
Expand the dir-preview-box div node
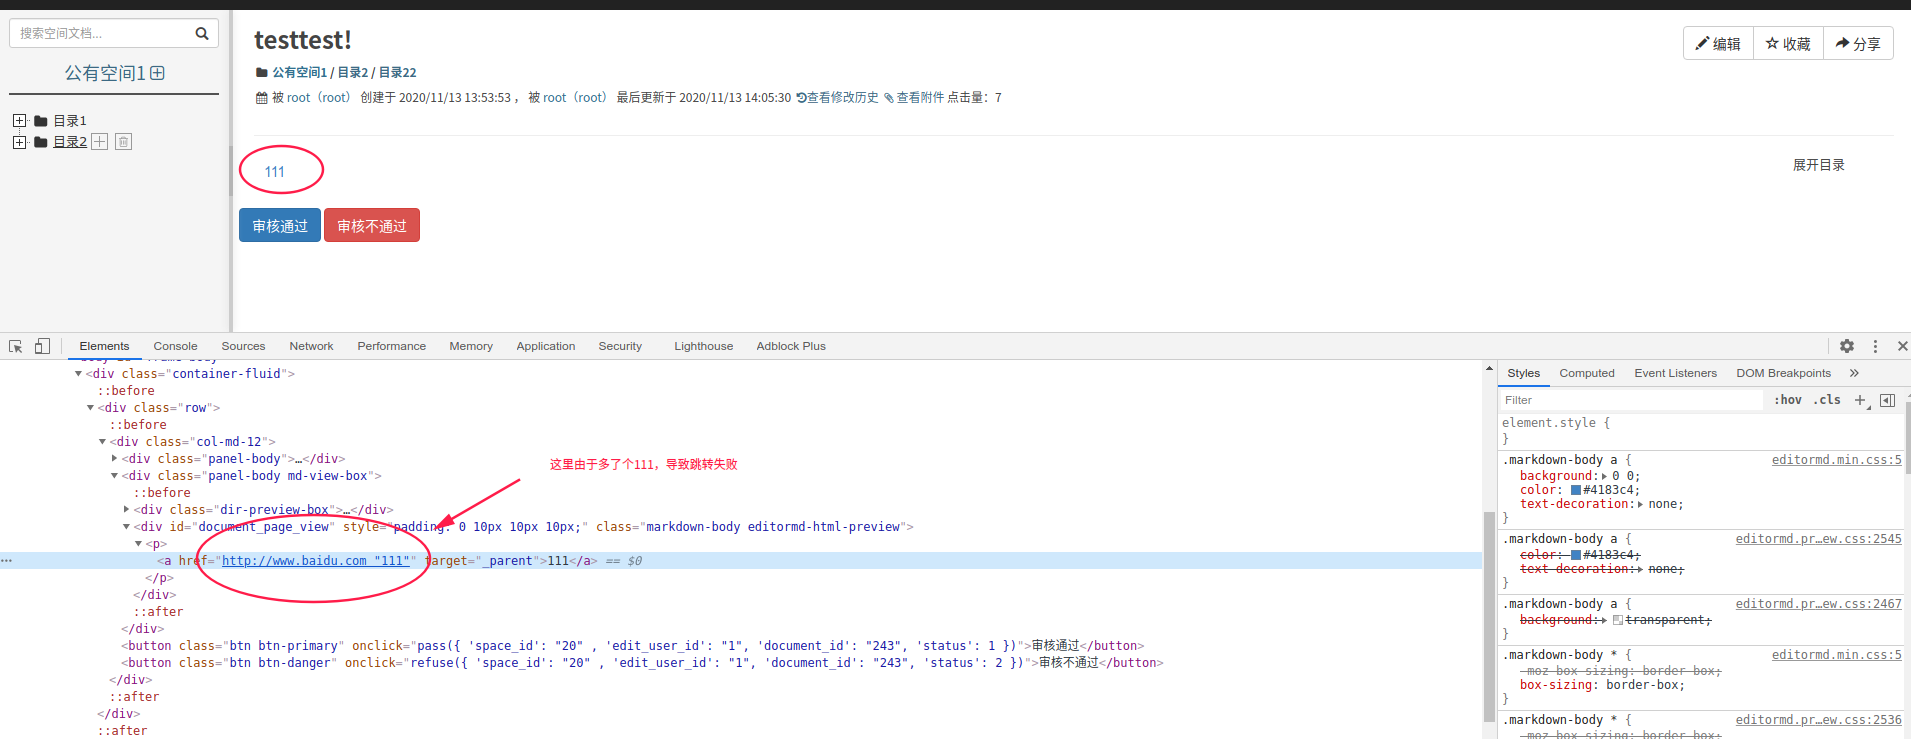coord(127,510)
